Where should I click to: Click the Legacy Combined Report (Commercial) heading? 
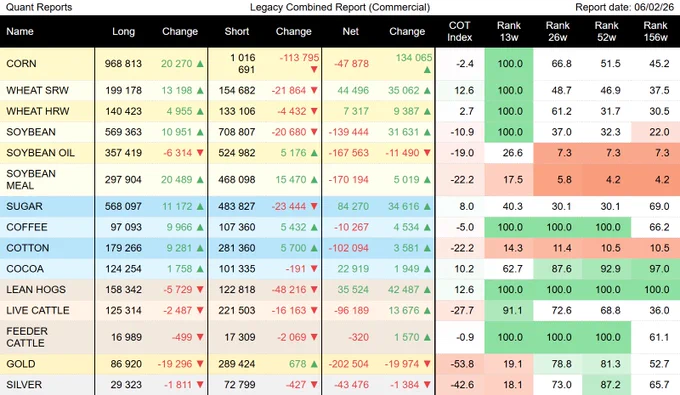click(340, 7)
